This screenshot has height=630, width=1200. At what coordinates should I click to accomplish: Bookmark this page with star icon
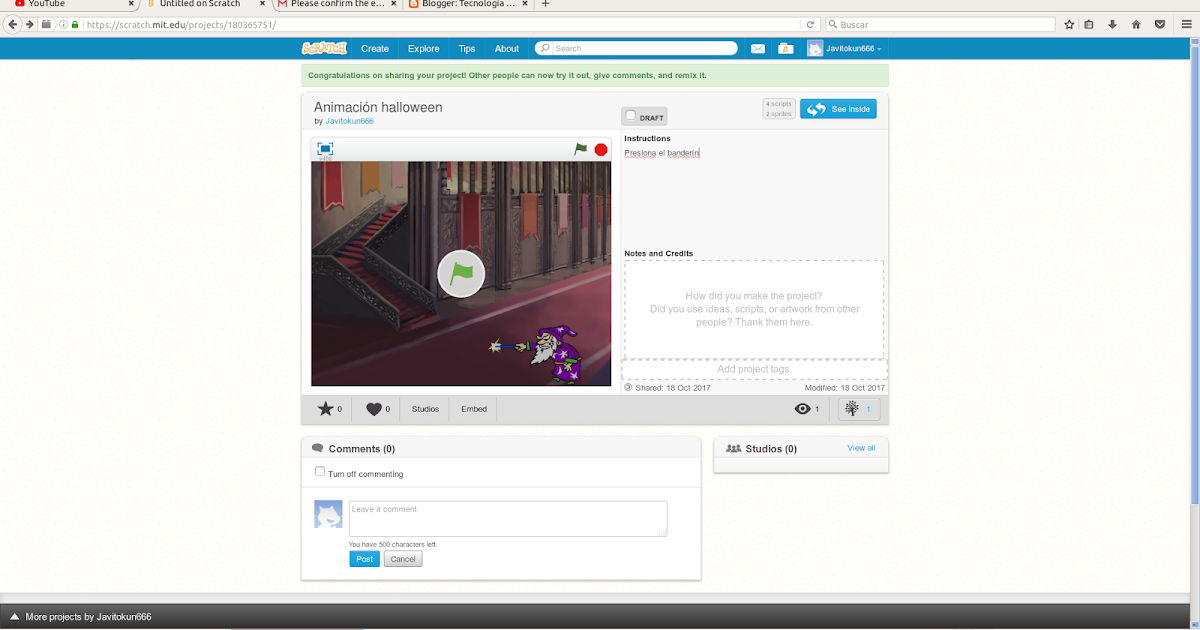tap(1069, 24)
